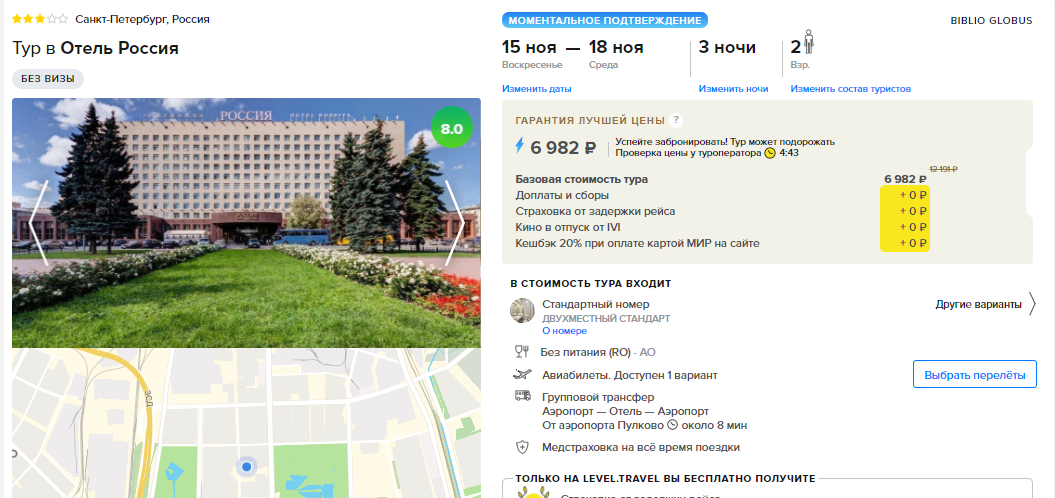Open Изменить состав туристов link
This screenshot has height=498, width=1055.
(x=850, y=89)
